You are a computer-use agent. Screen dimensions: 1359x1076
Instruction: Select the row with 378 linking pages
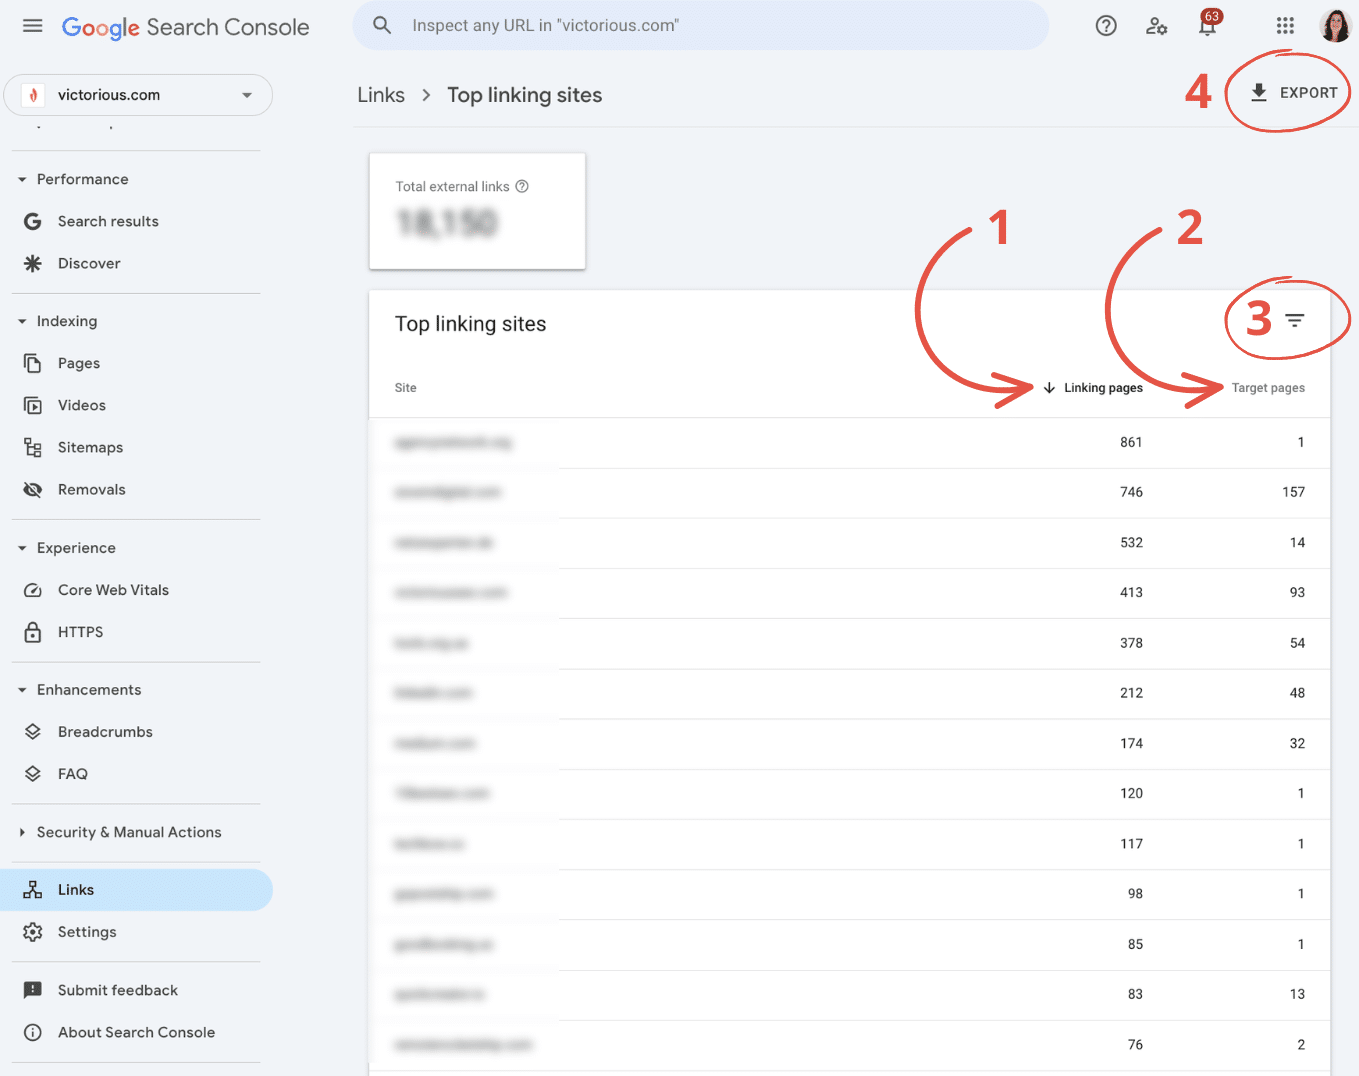(x=850, y=643)
